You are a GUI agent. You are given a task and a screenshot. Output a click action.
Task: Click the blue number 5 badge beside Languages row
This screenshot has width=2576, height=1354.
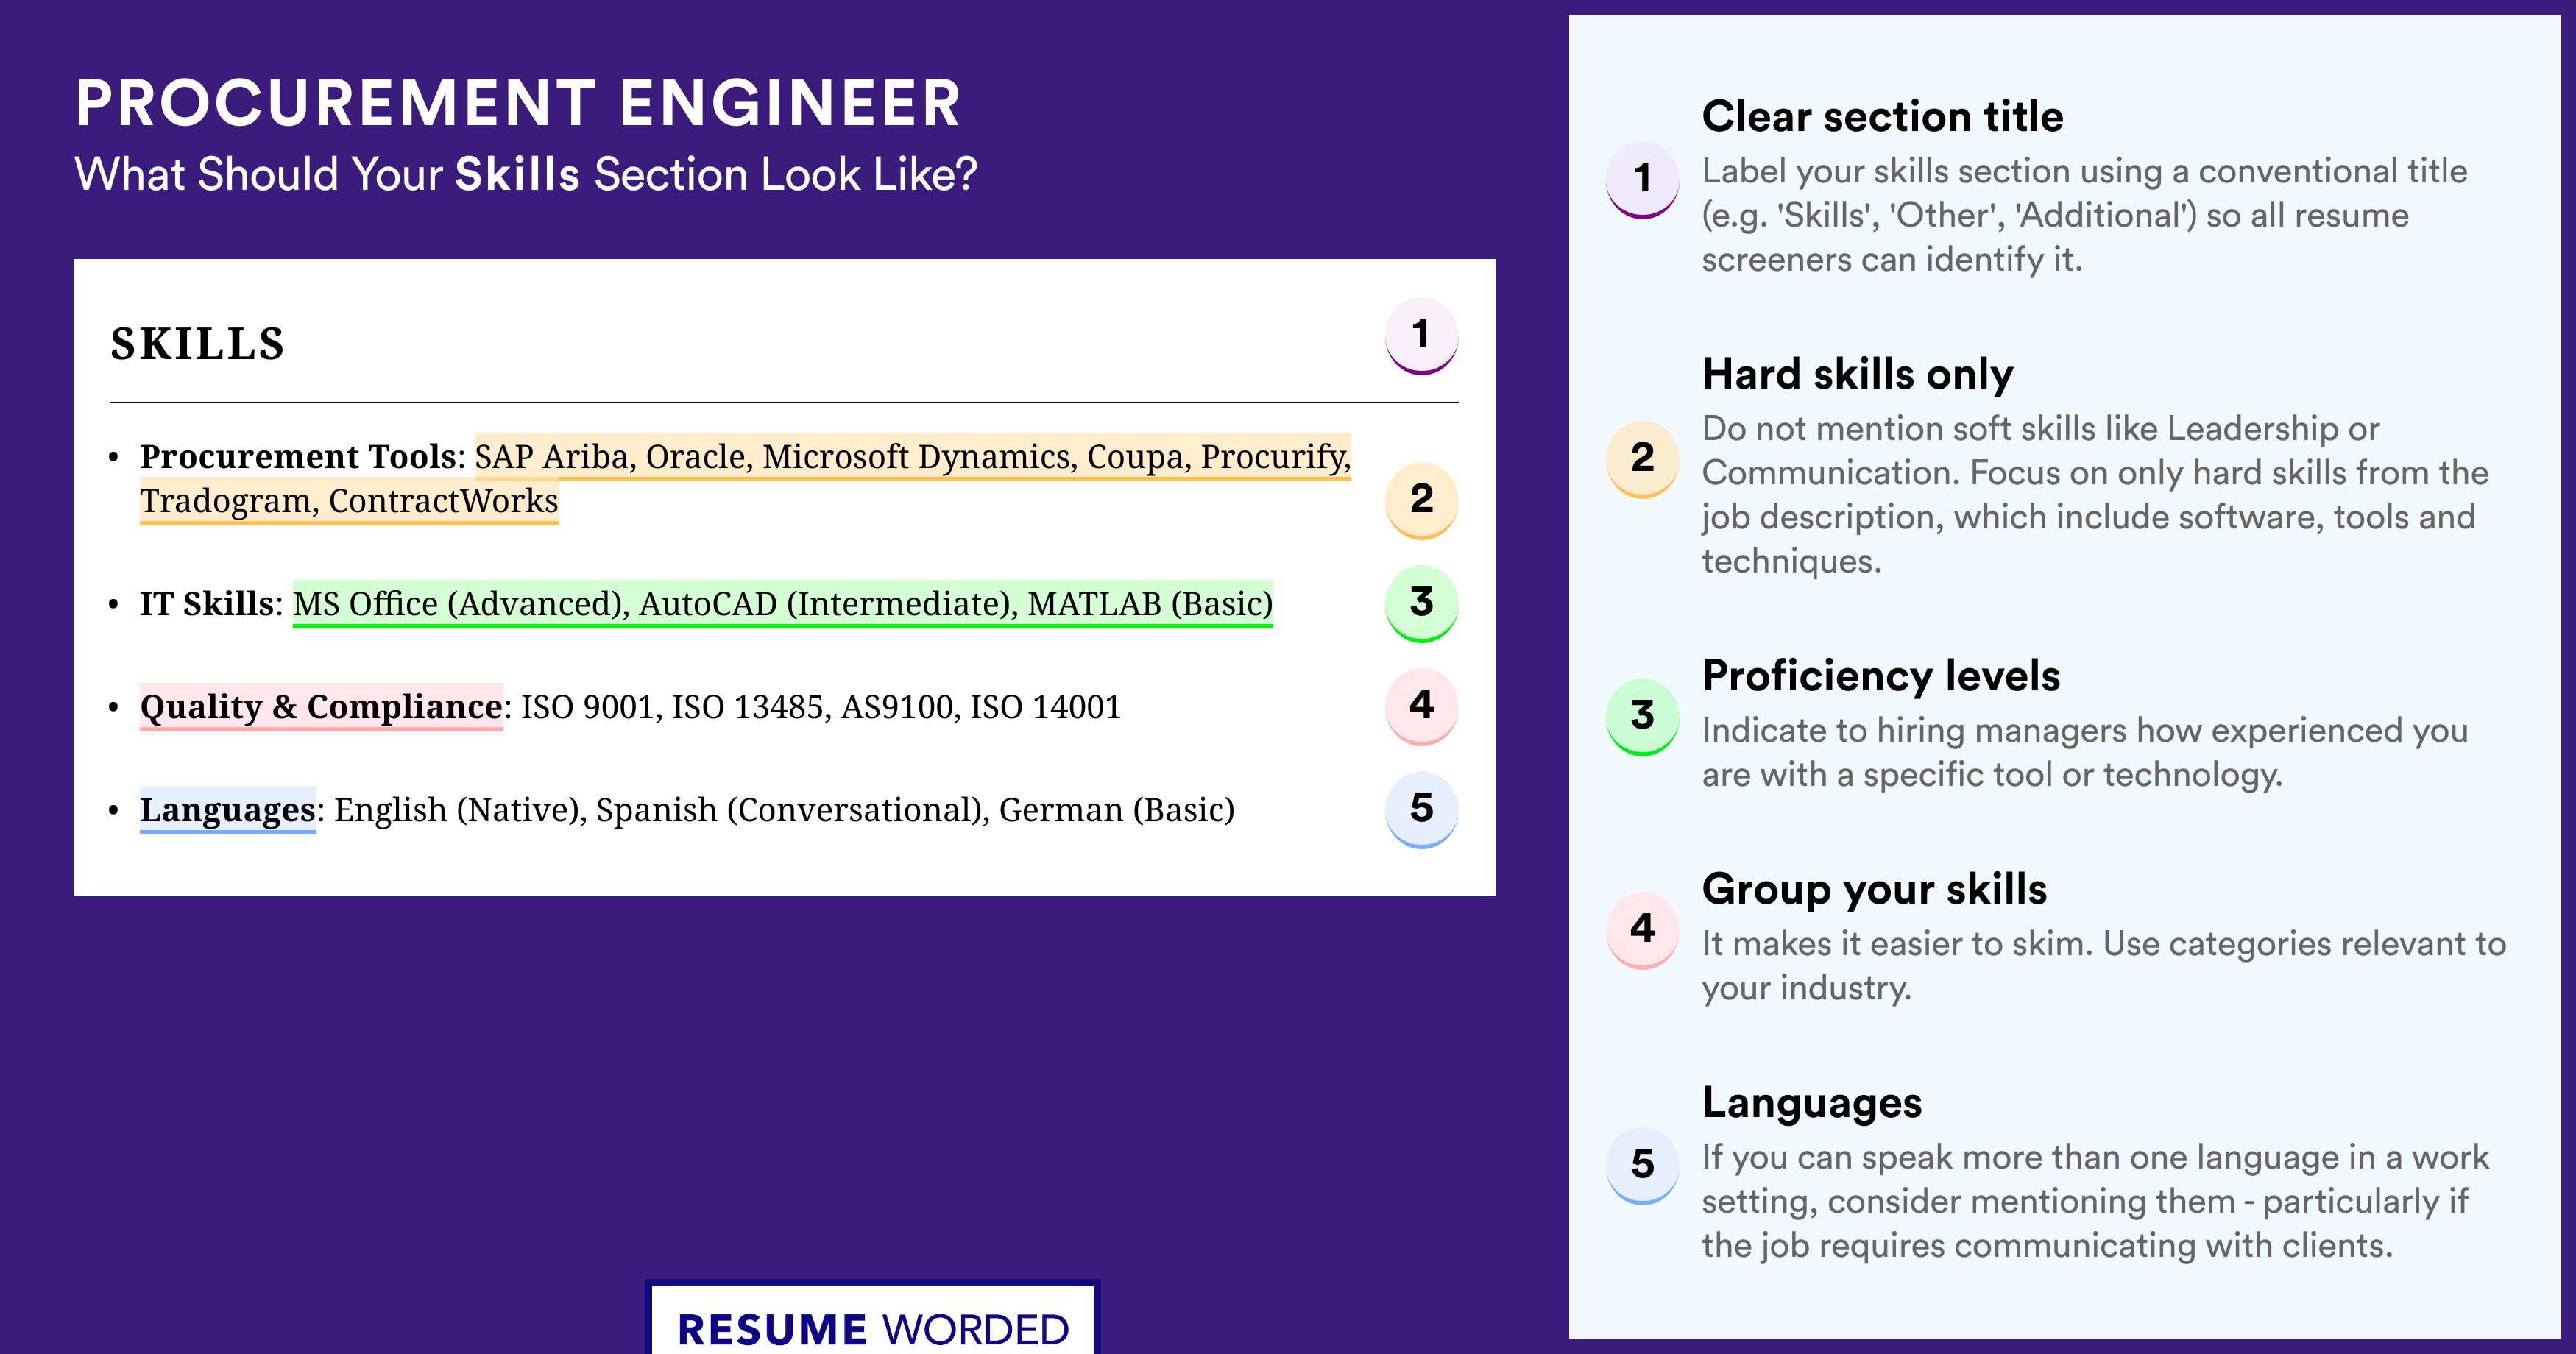pos(1421,810)
